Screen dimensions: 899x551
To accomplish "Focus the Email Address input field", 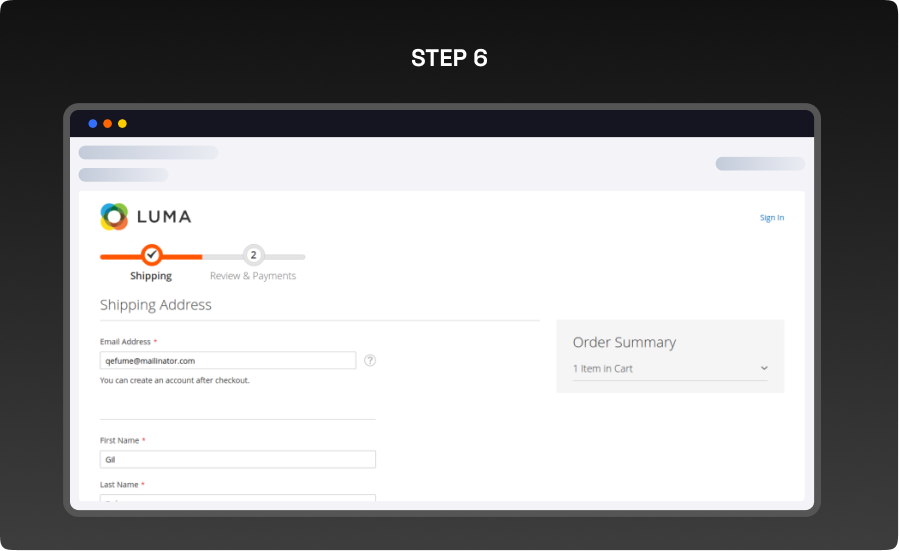I will tap(228, 360).
